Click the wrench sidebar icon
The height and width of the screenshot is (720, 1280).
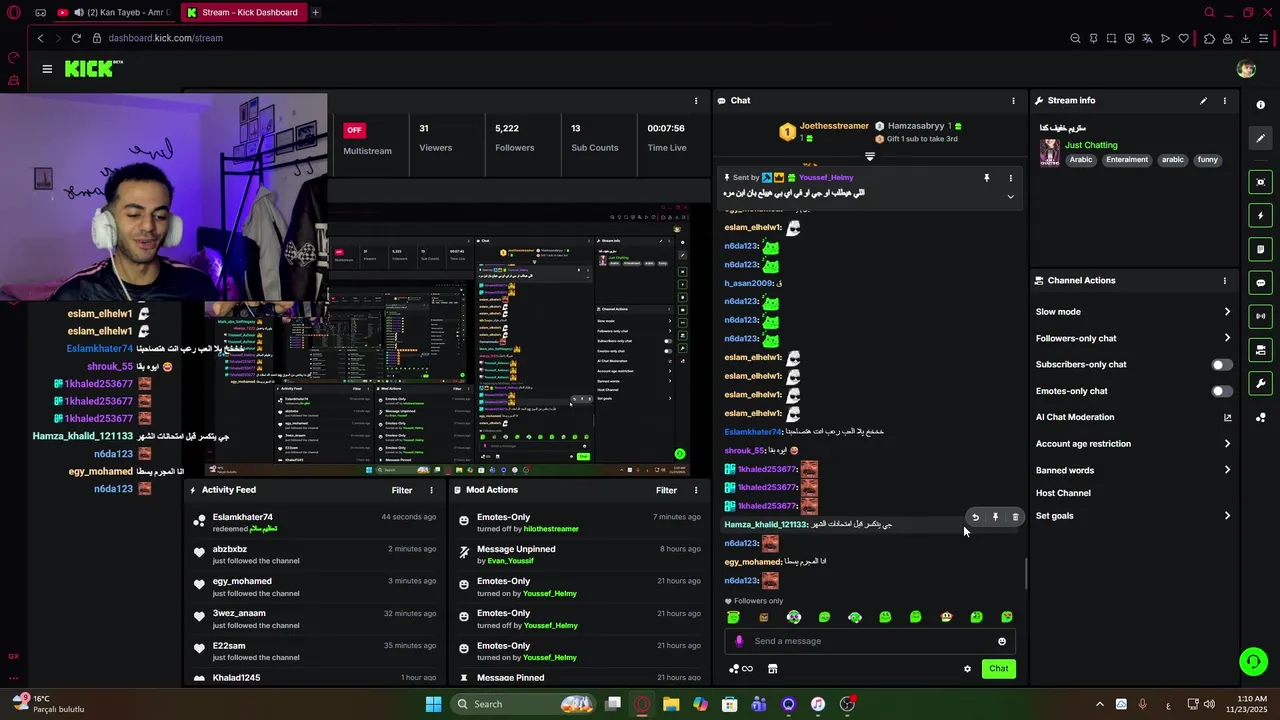click(x=1260, y=383)
